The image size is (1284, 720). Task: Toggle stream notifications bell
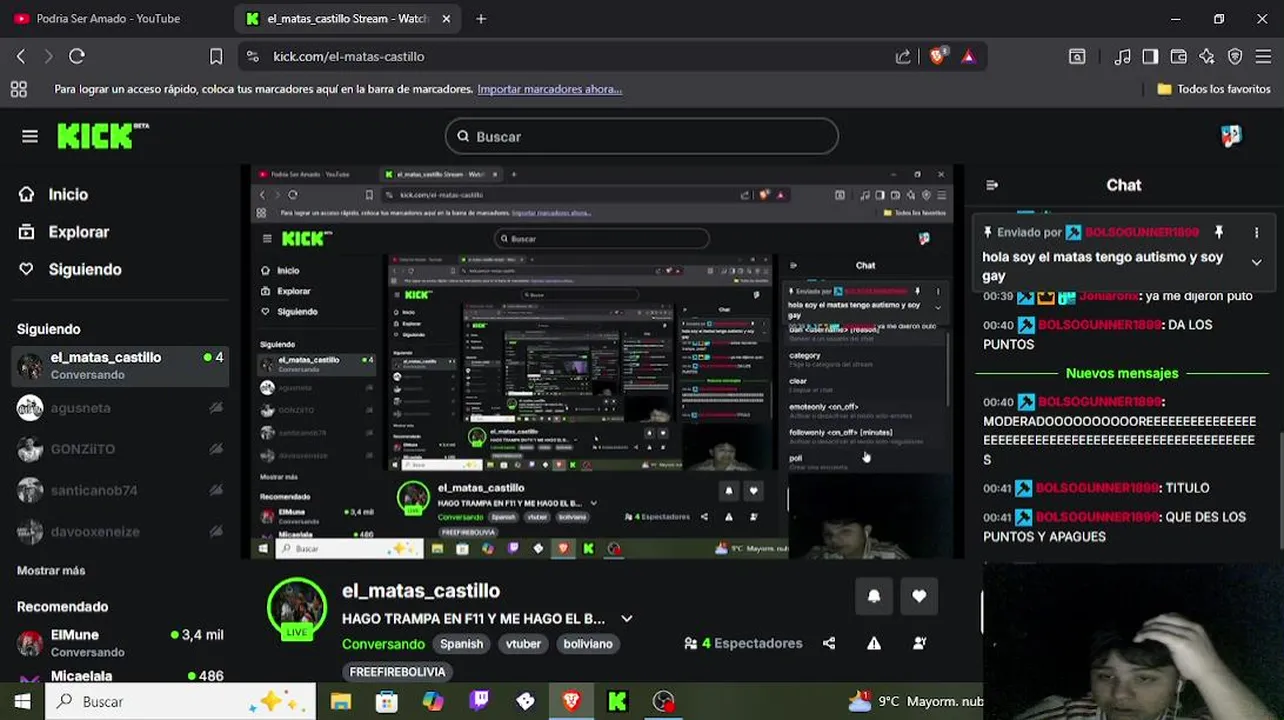click(x=874, y=597)
